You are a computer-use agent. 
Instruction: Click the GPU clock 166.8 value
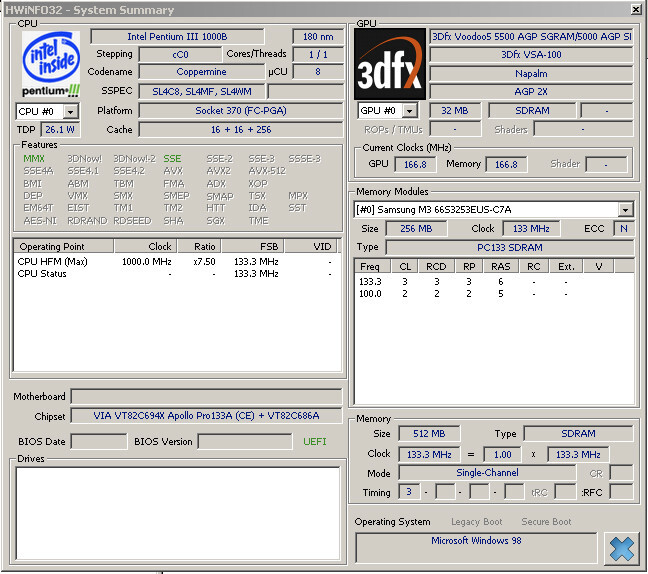coord(415,164)
